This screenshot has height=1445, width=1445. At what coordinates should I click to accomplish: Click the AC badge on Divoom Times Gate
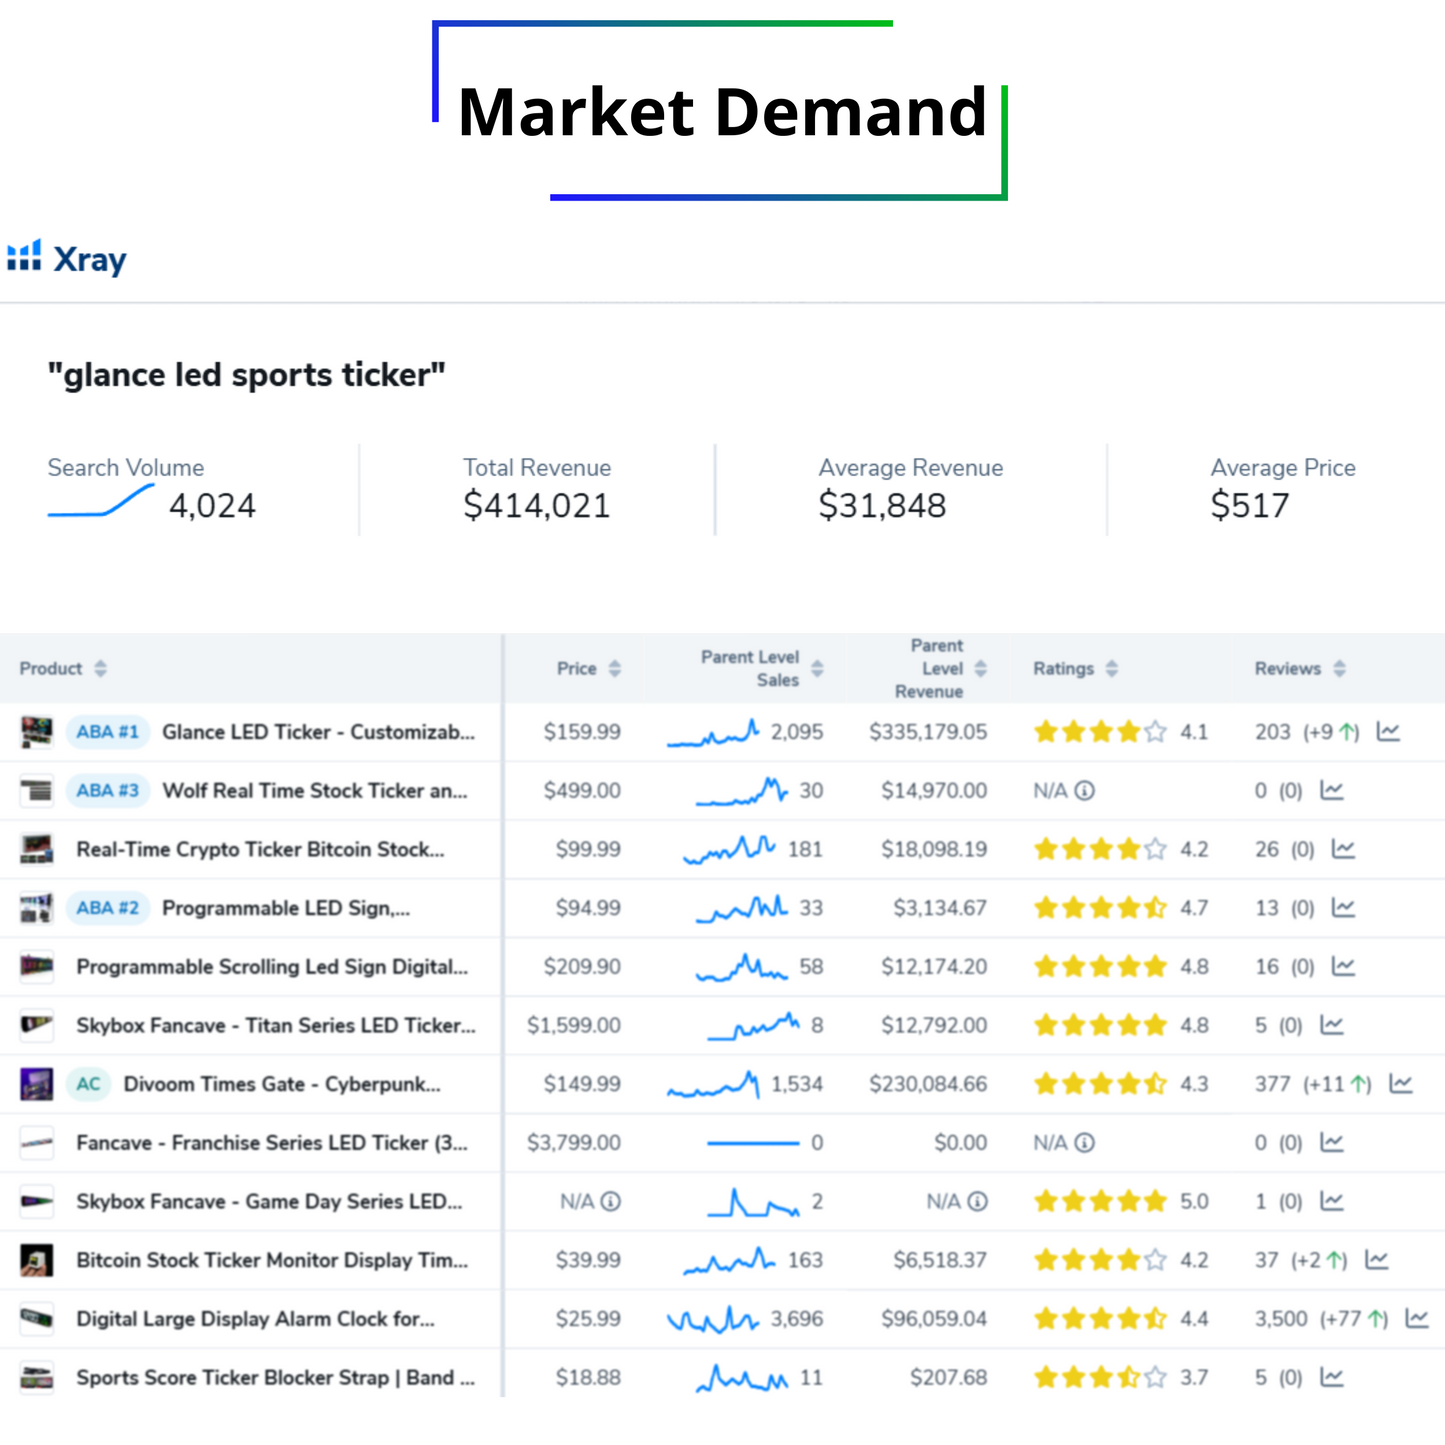[x=88, y=1084]
